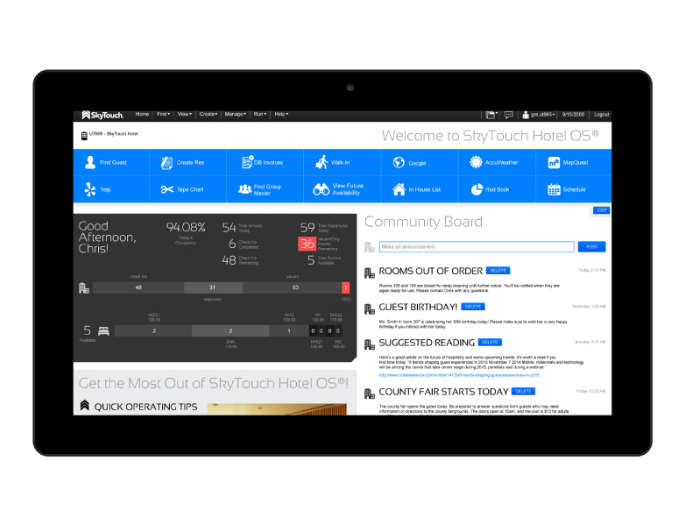Viewport: 698px width, 525px height.
Task: Delete the Rooms Out of Order announcement
Action: [x=498, y=271]
